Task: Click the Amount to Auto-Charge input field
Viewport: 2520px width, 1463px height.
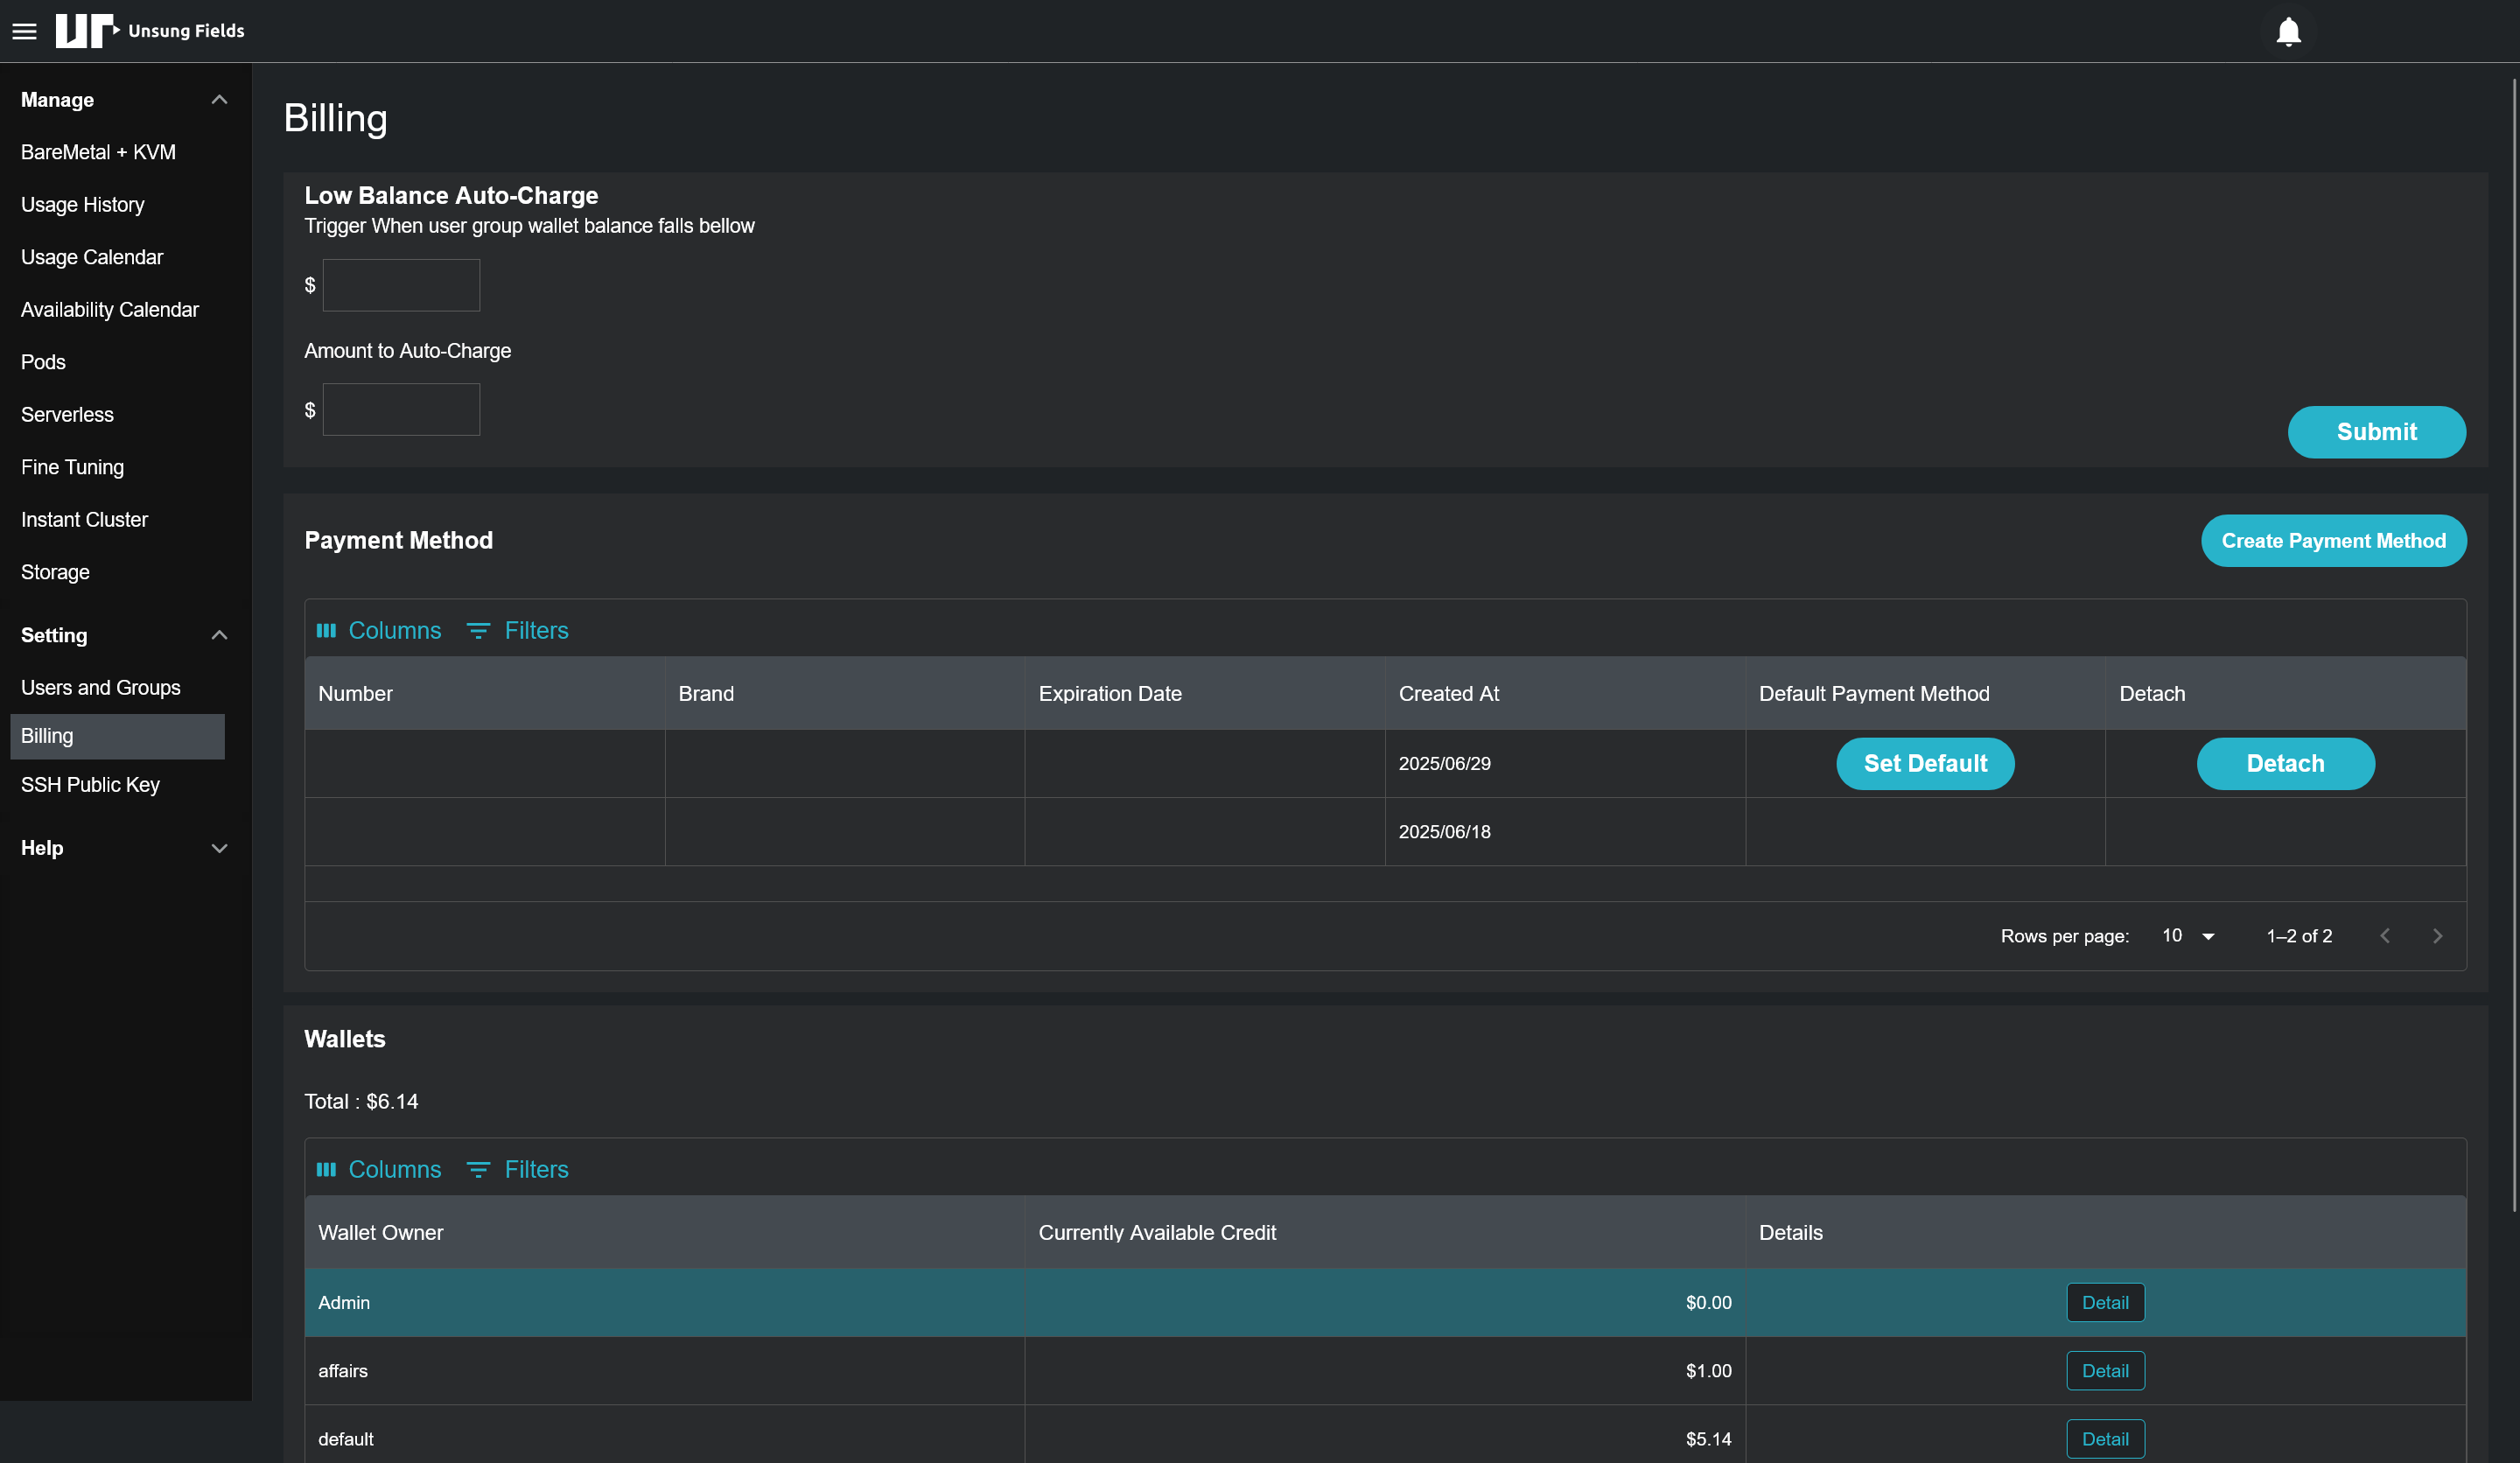Action: (x=401, y=410)
